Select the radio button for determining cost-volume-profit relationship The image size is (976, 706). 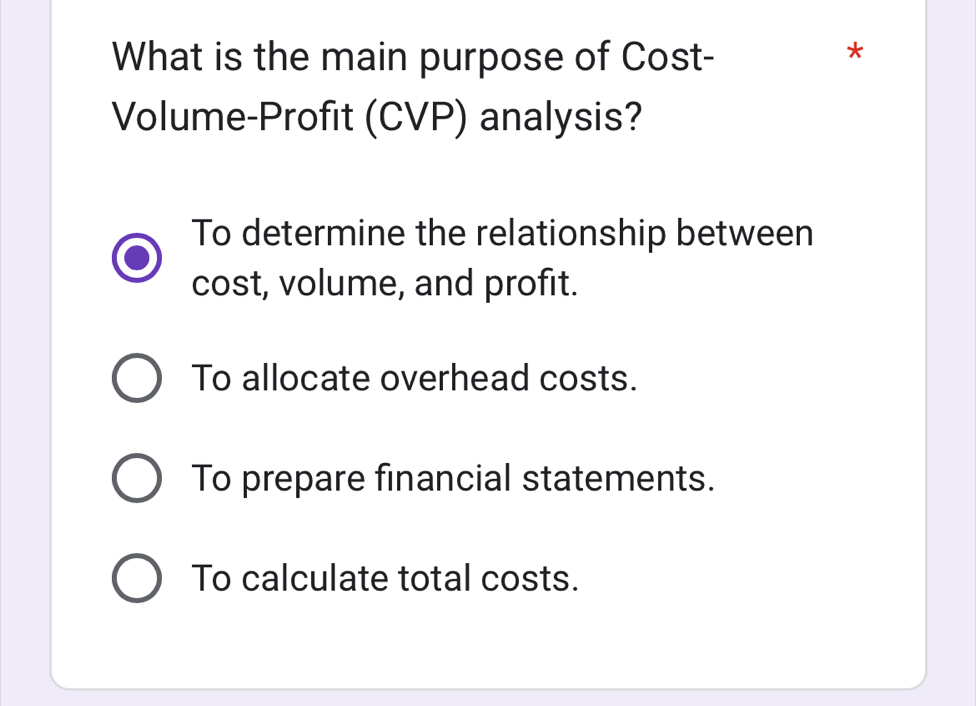pyautogui.click(x=136, y=259)
